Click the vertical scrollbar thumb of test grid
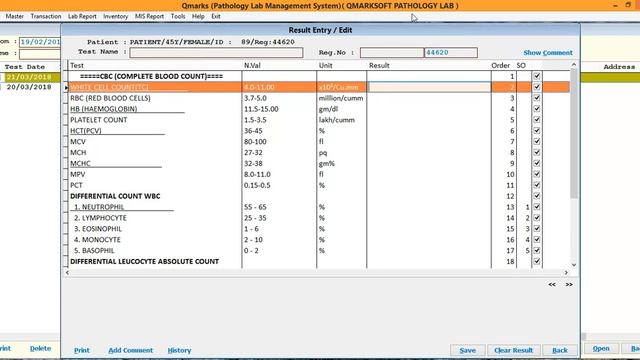 click(x=573, y=133)
